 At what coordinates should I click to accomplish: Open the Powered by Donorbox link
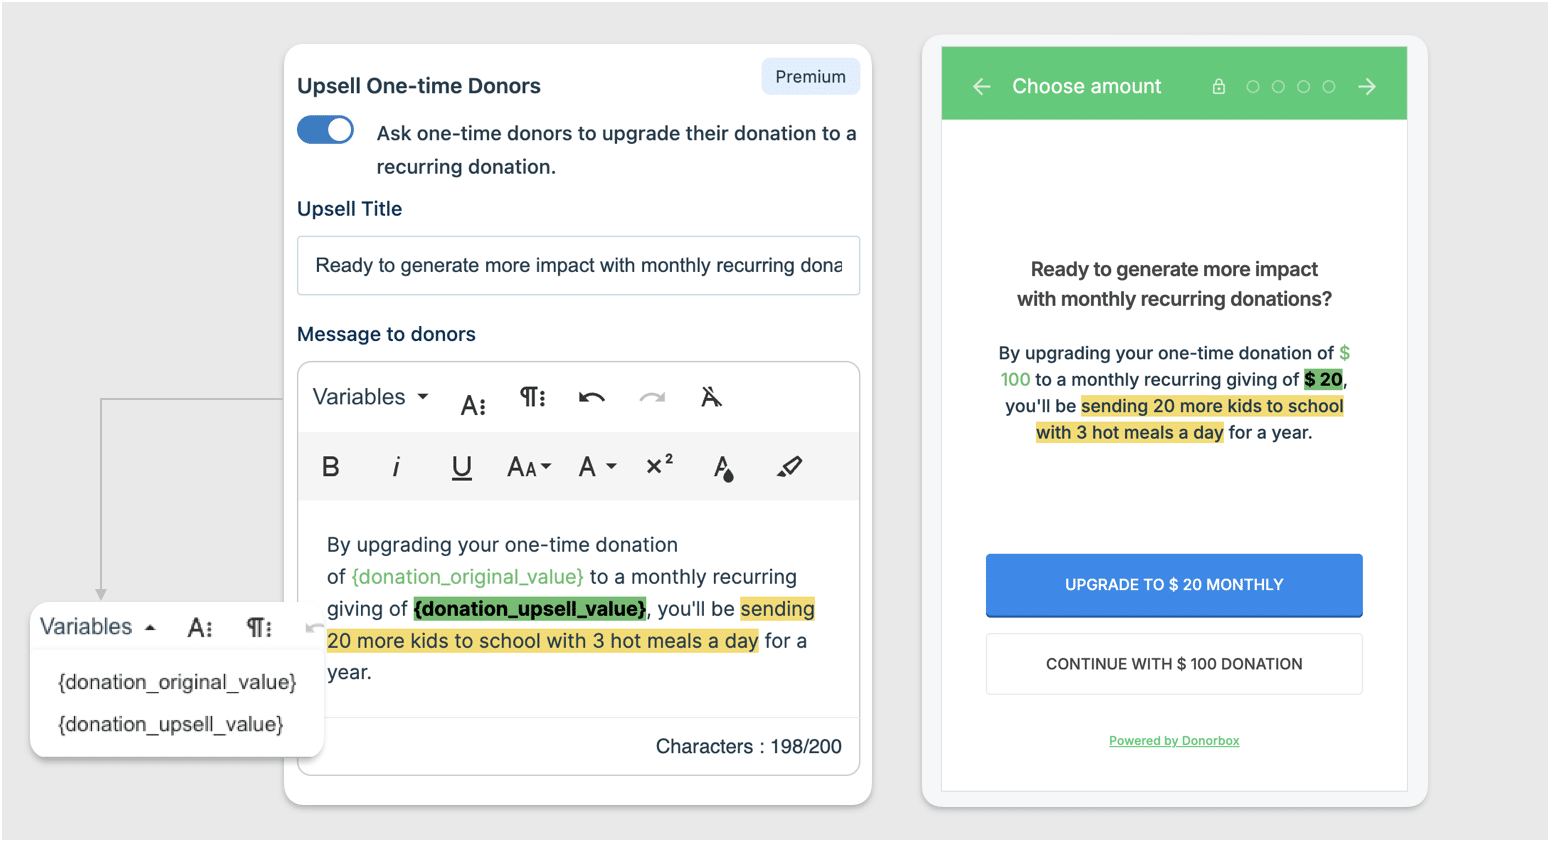pos(1173,741)
